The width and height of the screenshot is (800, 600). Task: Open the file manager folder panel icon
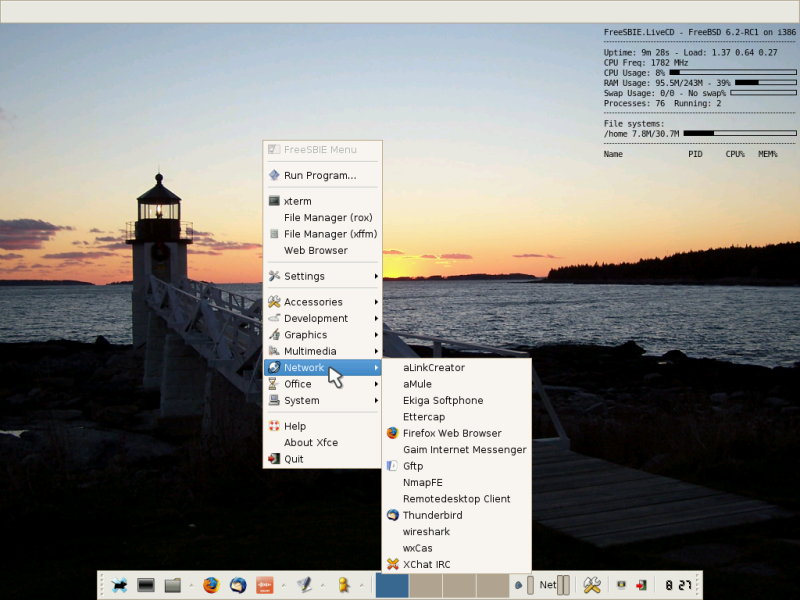[x=172, y=585]
